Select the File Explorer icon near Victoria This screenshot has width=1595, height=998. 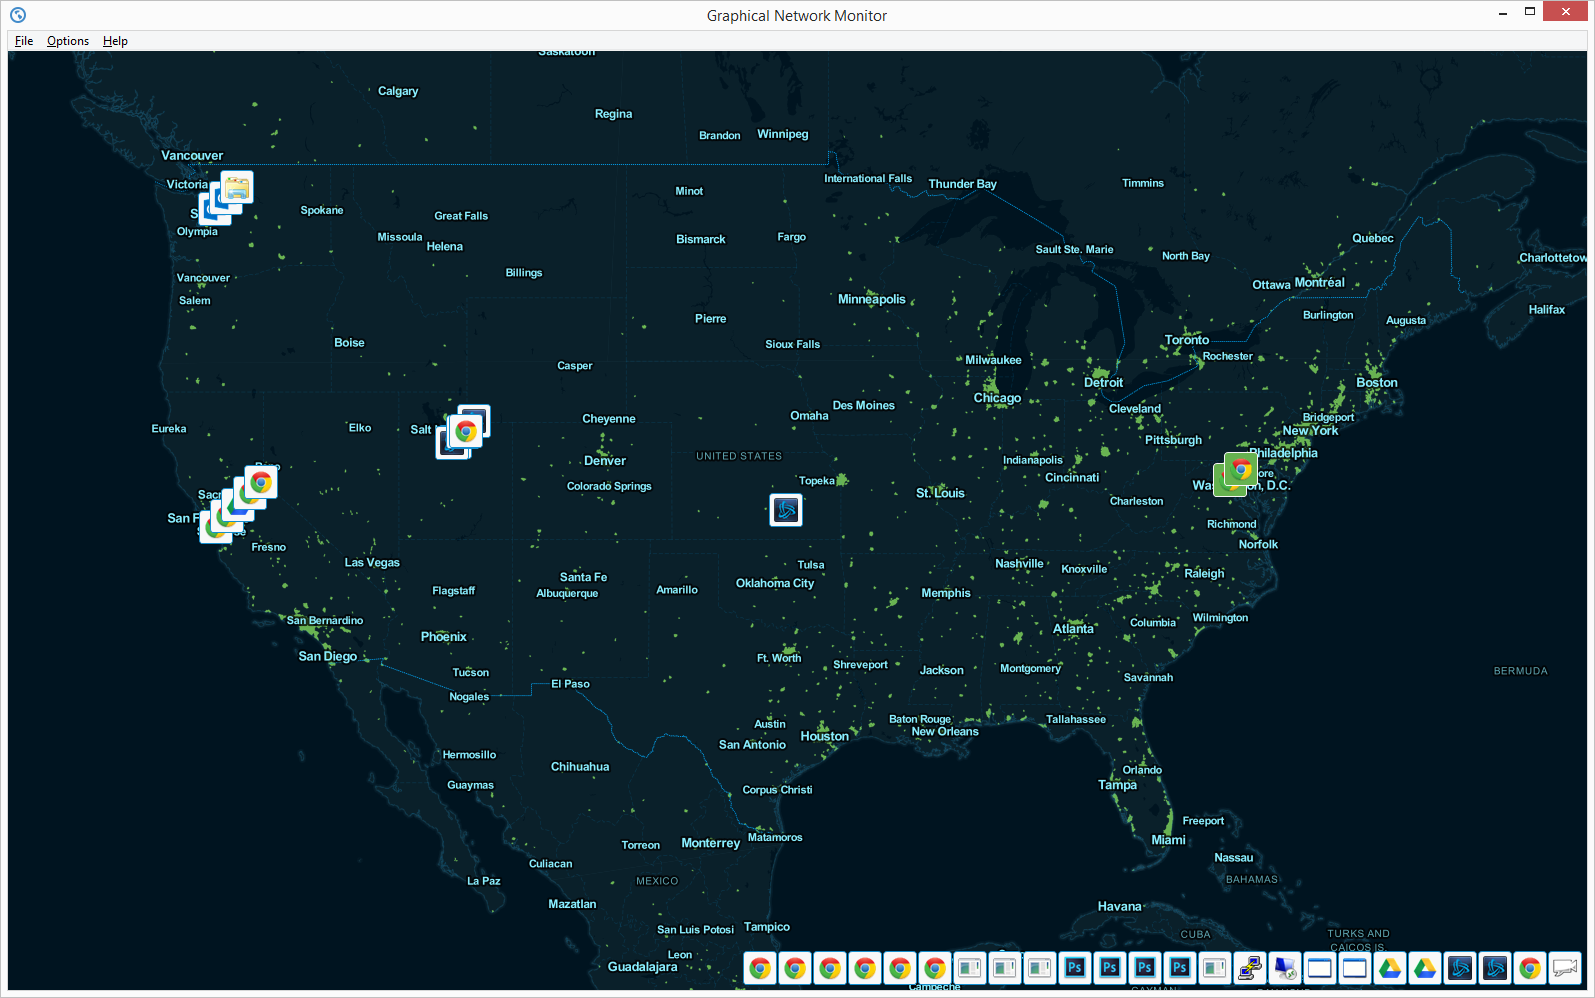click(x=237, y=187)
